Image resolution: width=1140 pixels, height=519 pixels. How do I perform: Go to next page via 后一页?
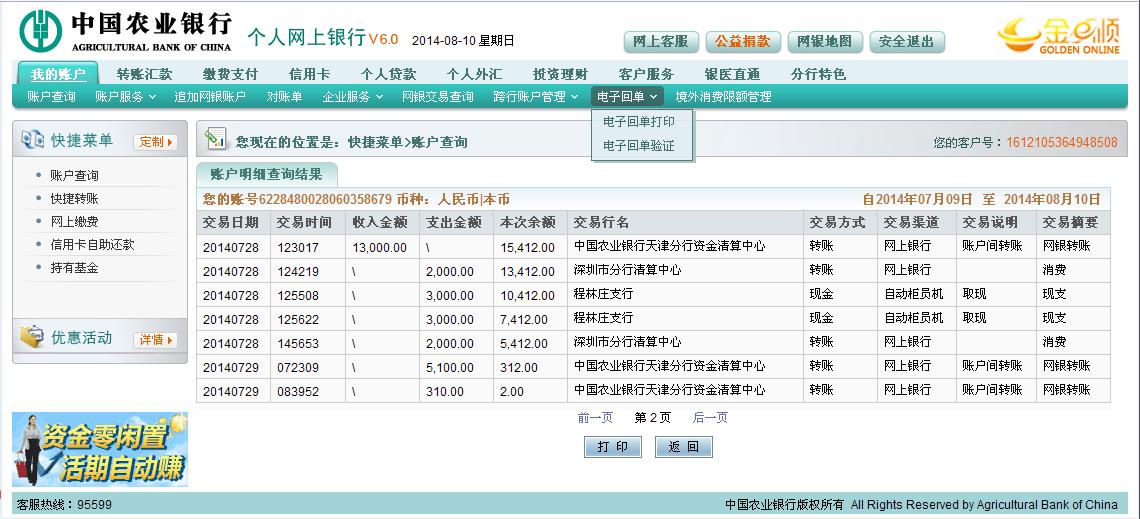710,418
